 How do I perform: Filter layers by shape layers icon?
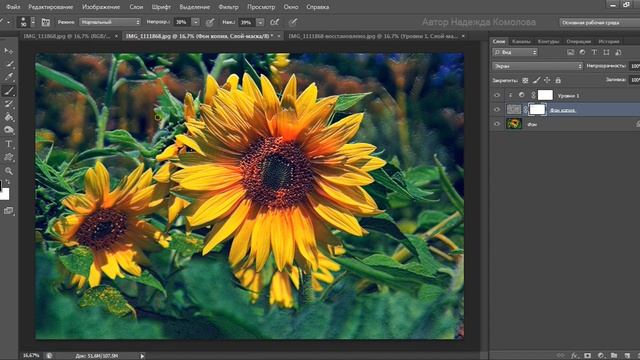607,52
